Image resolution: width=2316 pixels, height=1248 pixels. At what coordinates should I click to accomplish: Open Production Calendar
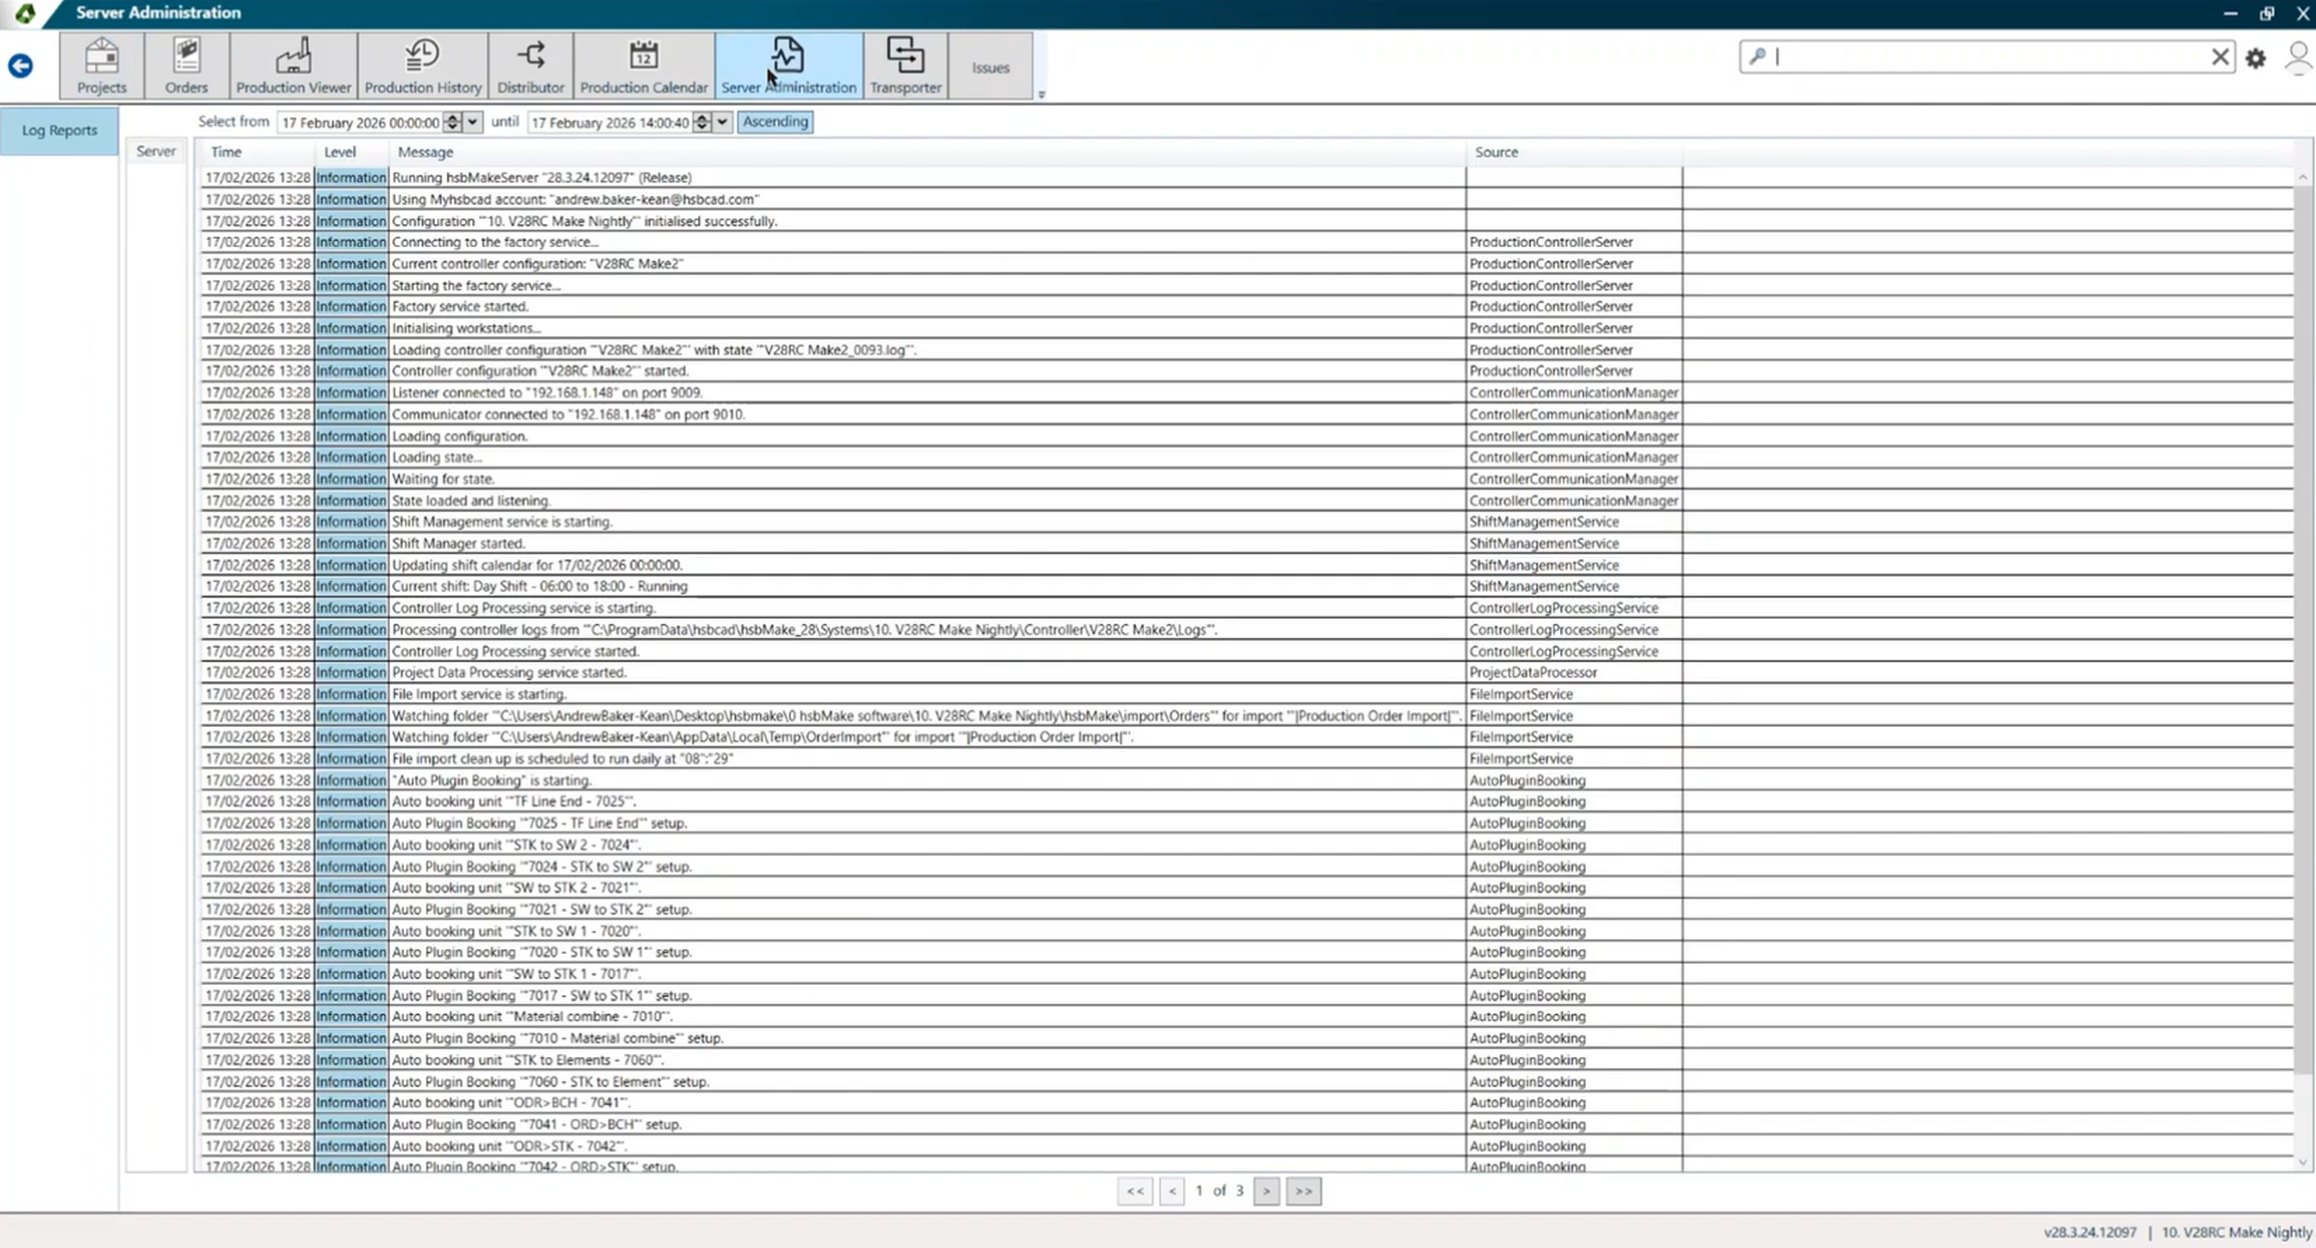643,66
